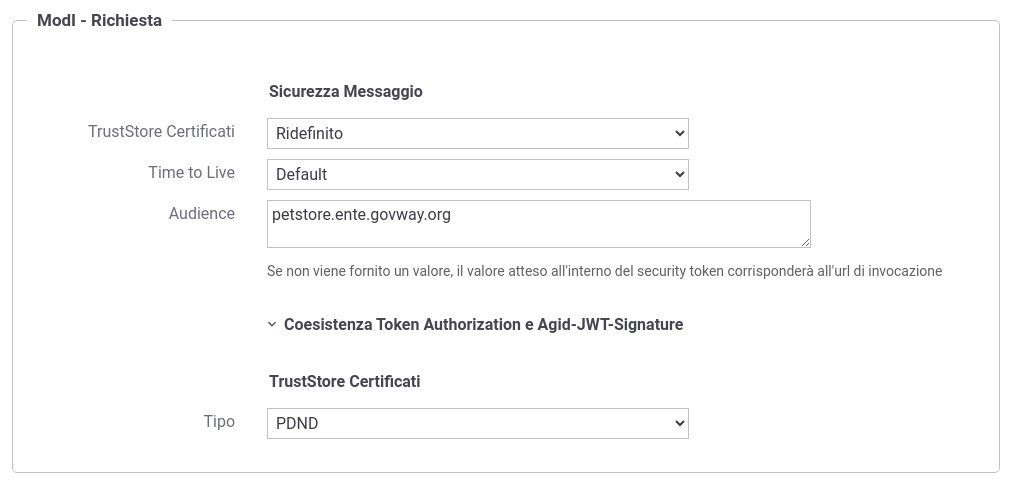Click the Tipo field label
The width and height of the screenshot is (1013, 480).
(219, 422)
